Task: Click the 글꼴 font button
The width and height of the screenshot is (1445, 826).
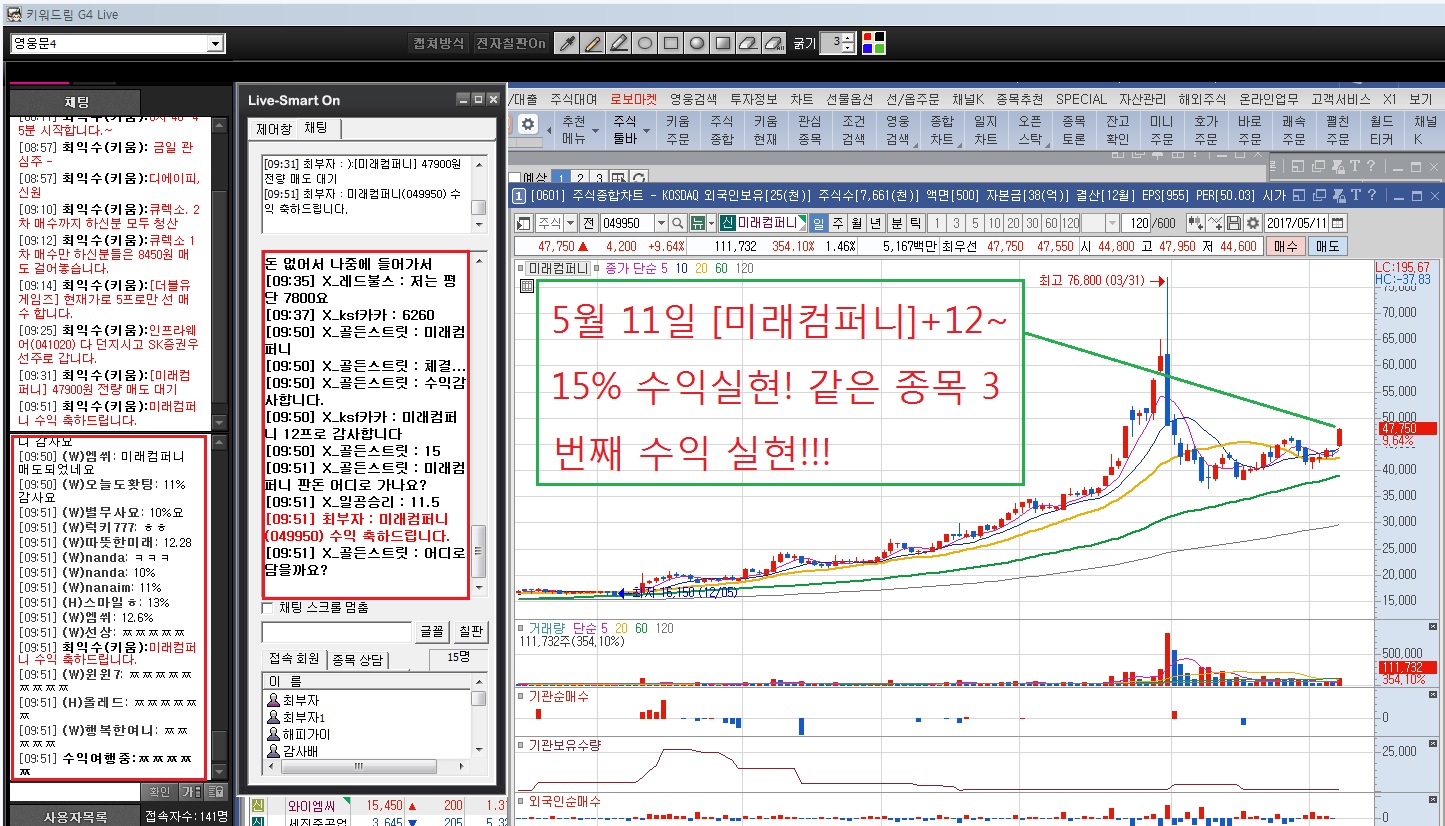Action: 432,632
